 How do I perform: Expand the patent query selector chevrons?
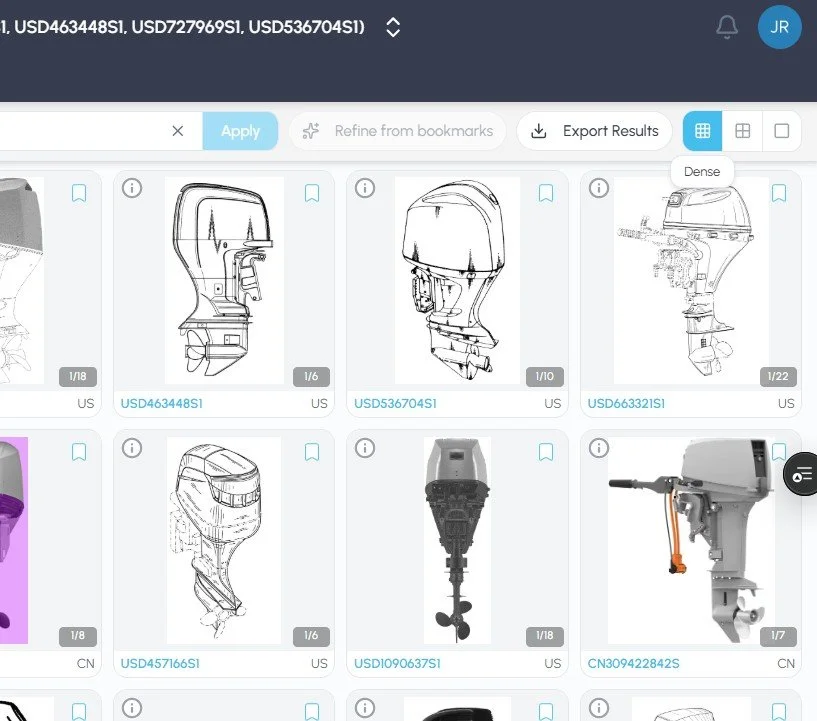393,27
